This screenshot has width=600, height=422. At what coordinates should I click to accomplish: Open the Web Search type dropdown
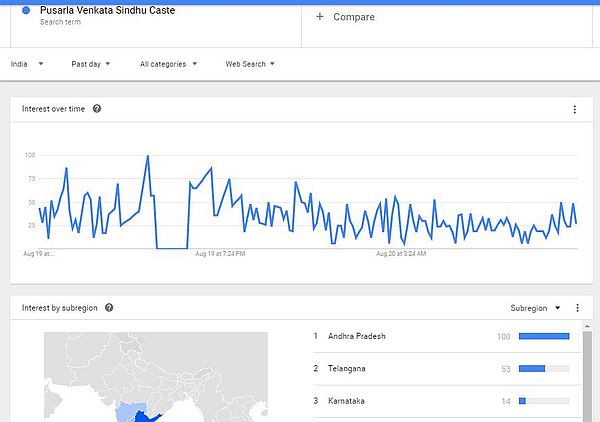(250, 64)
